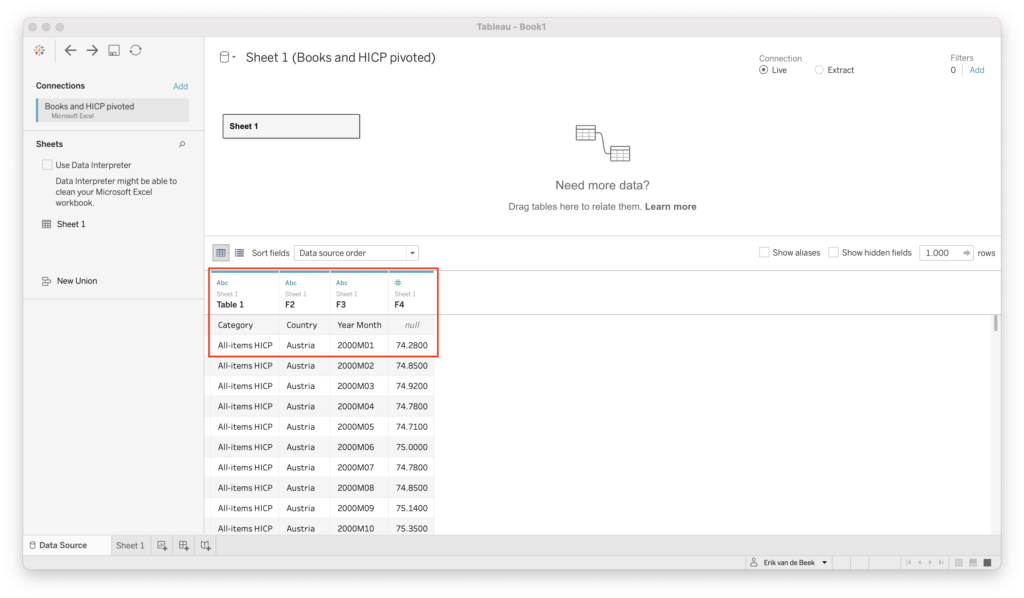Check the Show aliases option
The width and height of the screenshot is (1024, 598).
click(x=764, y=252)
